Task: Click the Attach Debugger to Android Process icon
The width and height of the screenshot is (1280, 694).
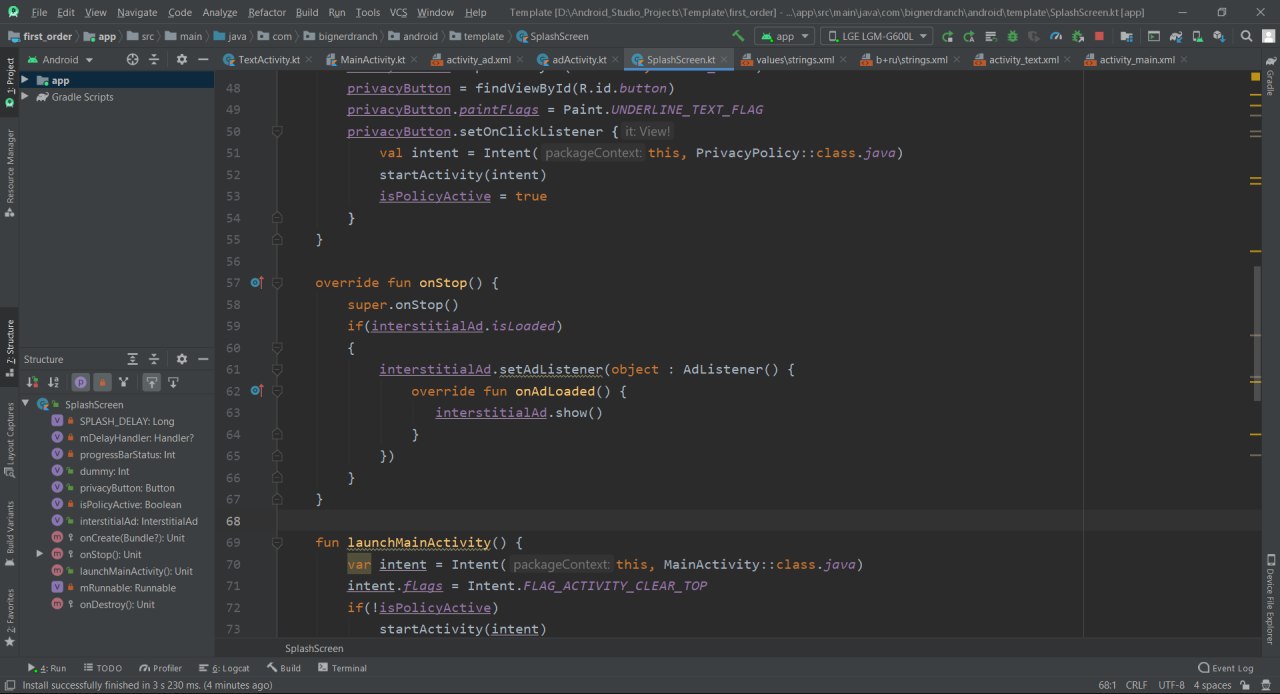Action: click(1077, 36)
